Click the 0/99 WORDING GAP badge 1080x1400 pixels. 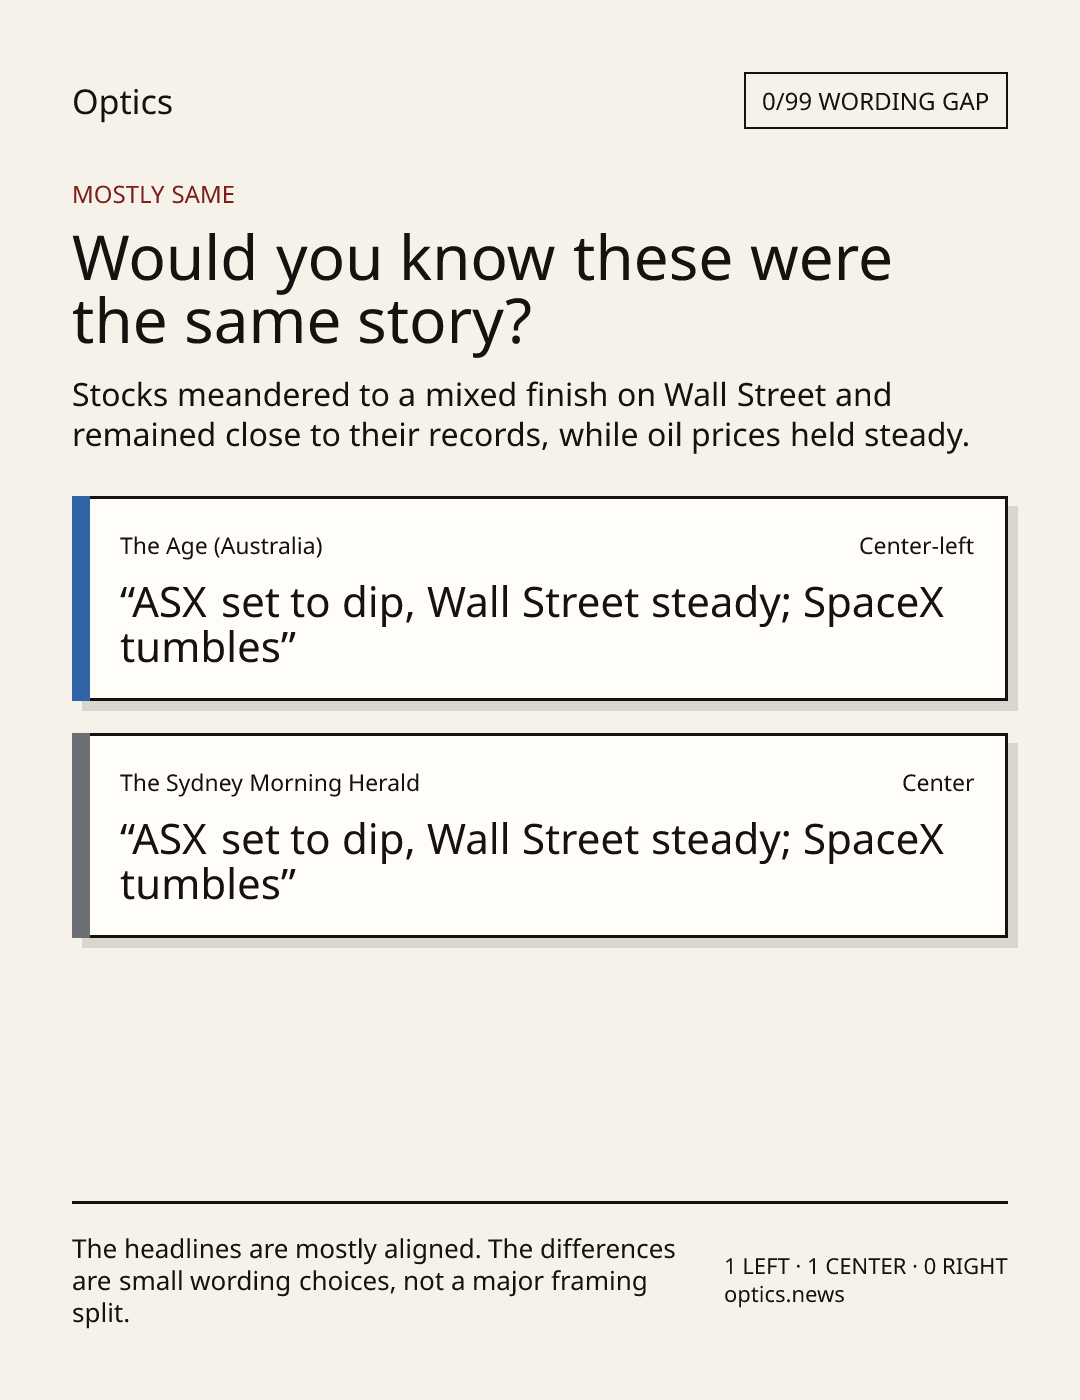click(875, 101)
